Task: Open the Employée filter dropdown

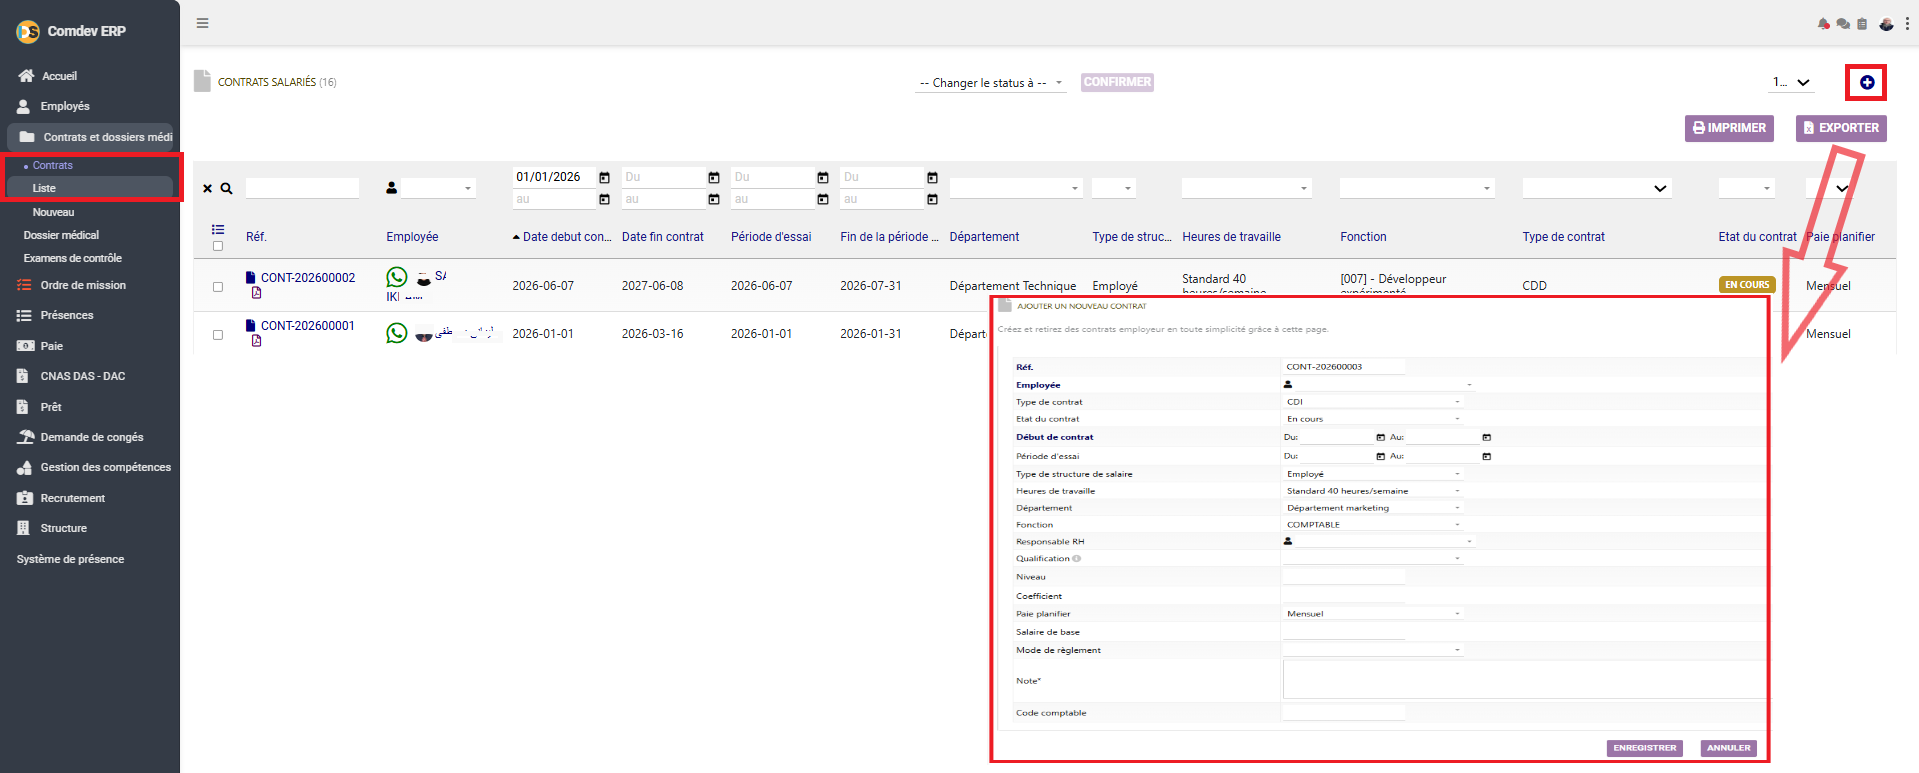Action: click(437, 188)
